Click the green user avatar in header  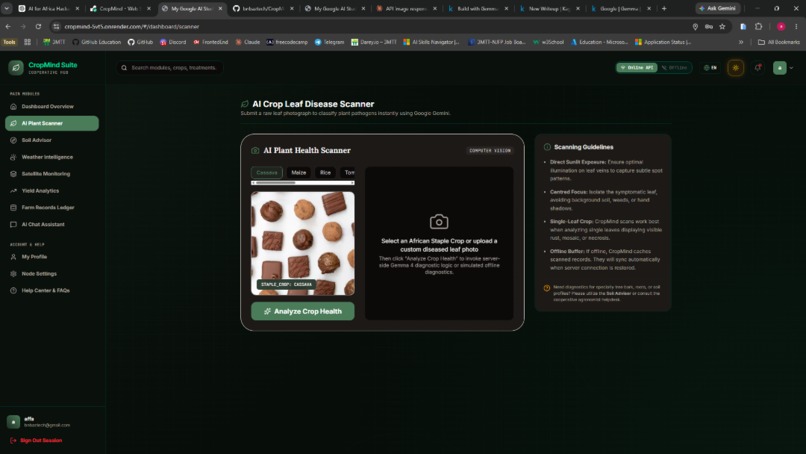(779, 67)
